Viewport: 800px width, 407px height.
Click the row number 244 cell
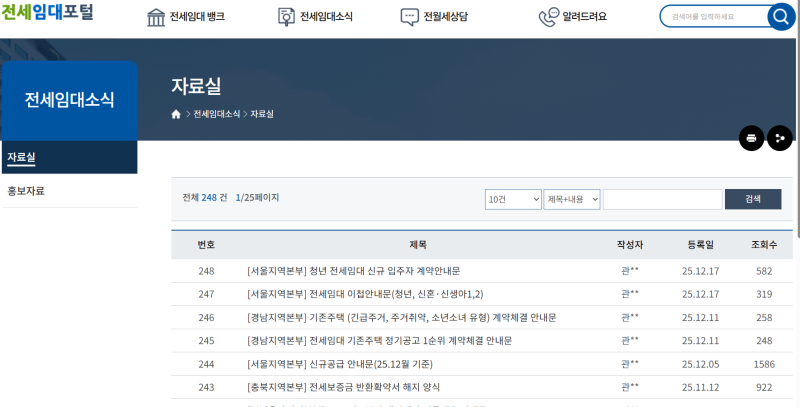206,364
